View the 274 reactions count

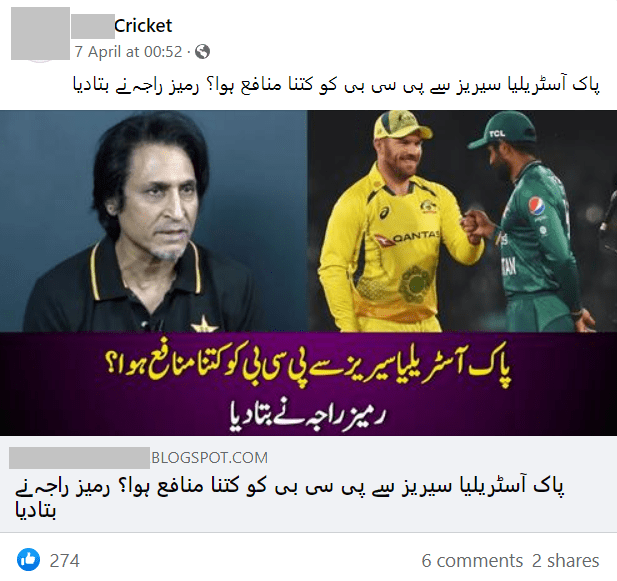pos(65,561)
